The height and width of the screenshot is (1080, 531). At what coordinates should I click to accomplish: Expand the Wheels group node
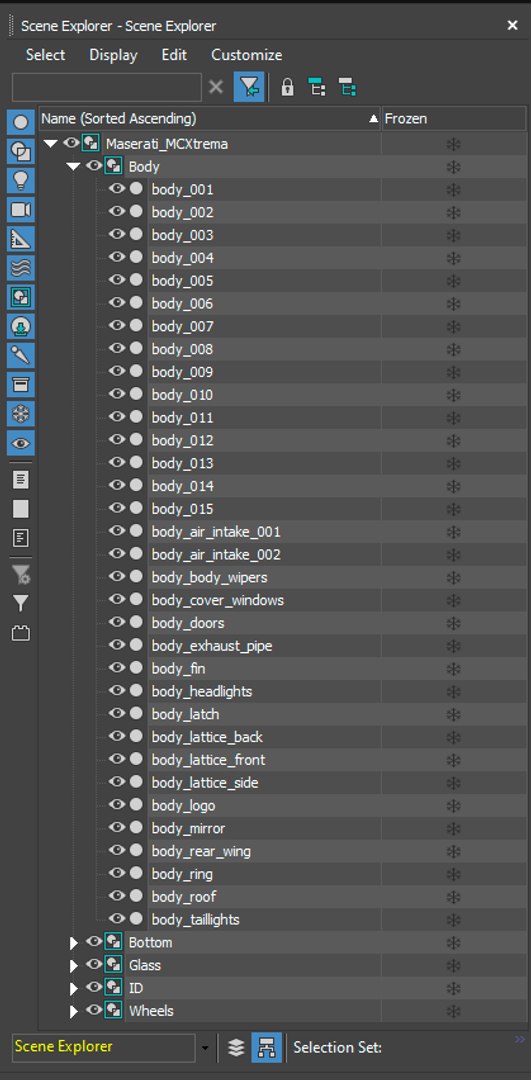74,1011
